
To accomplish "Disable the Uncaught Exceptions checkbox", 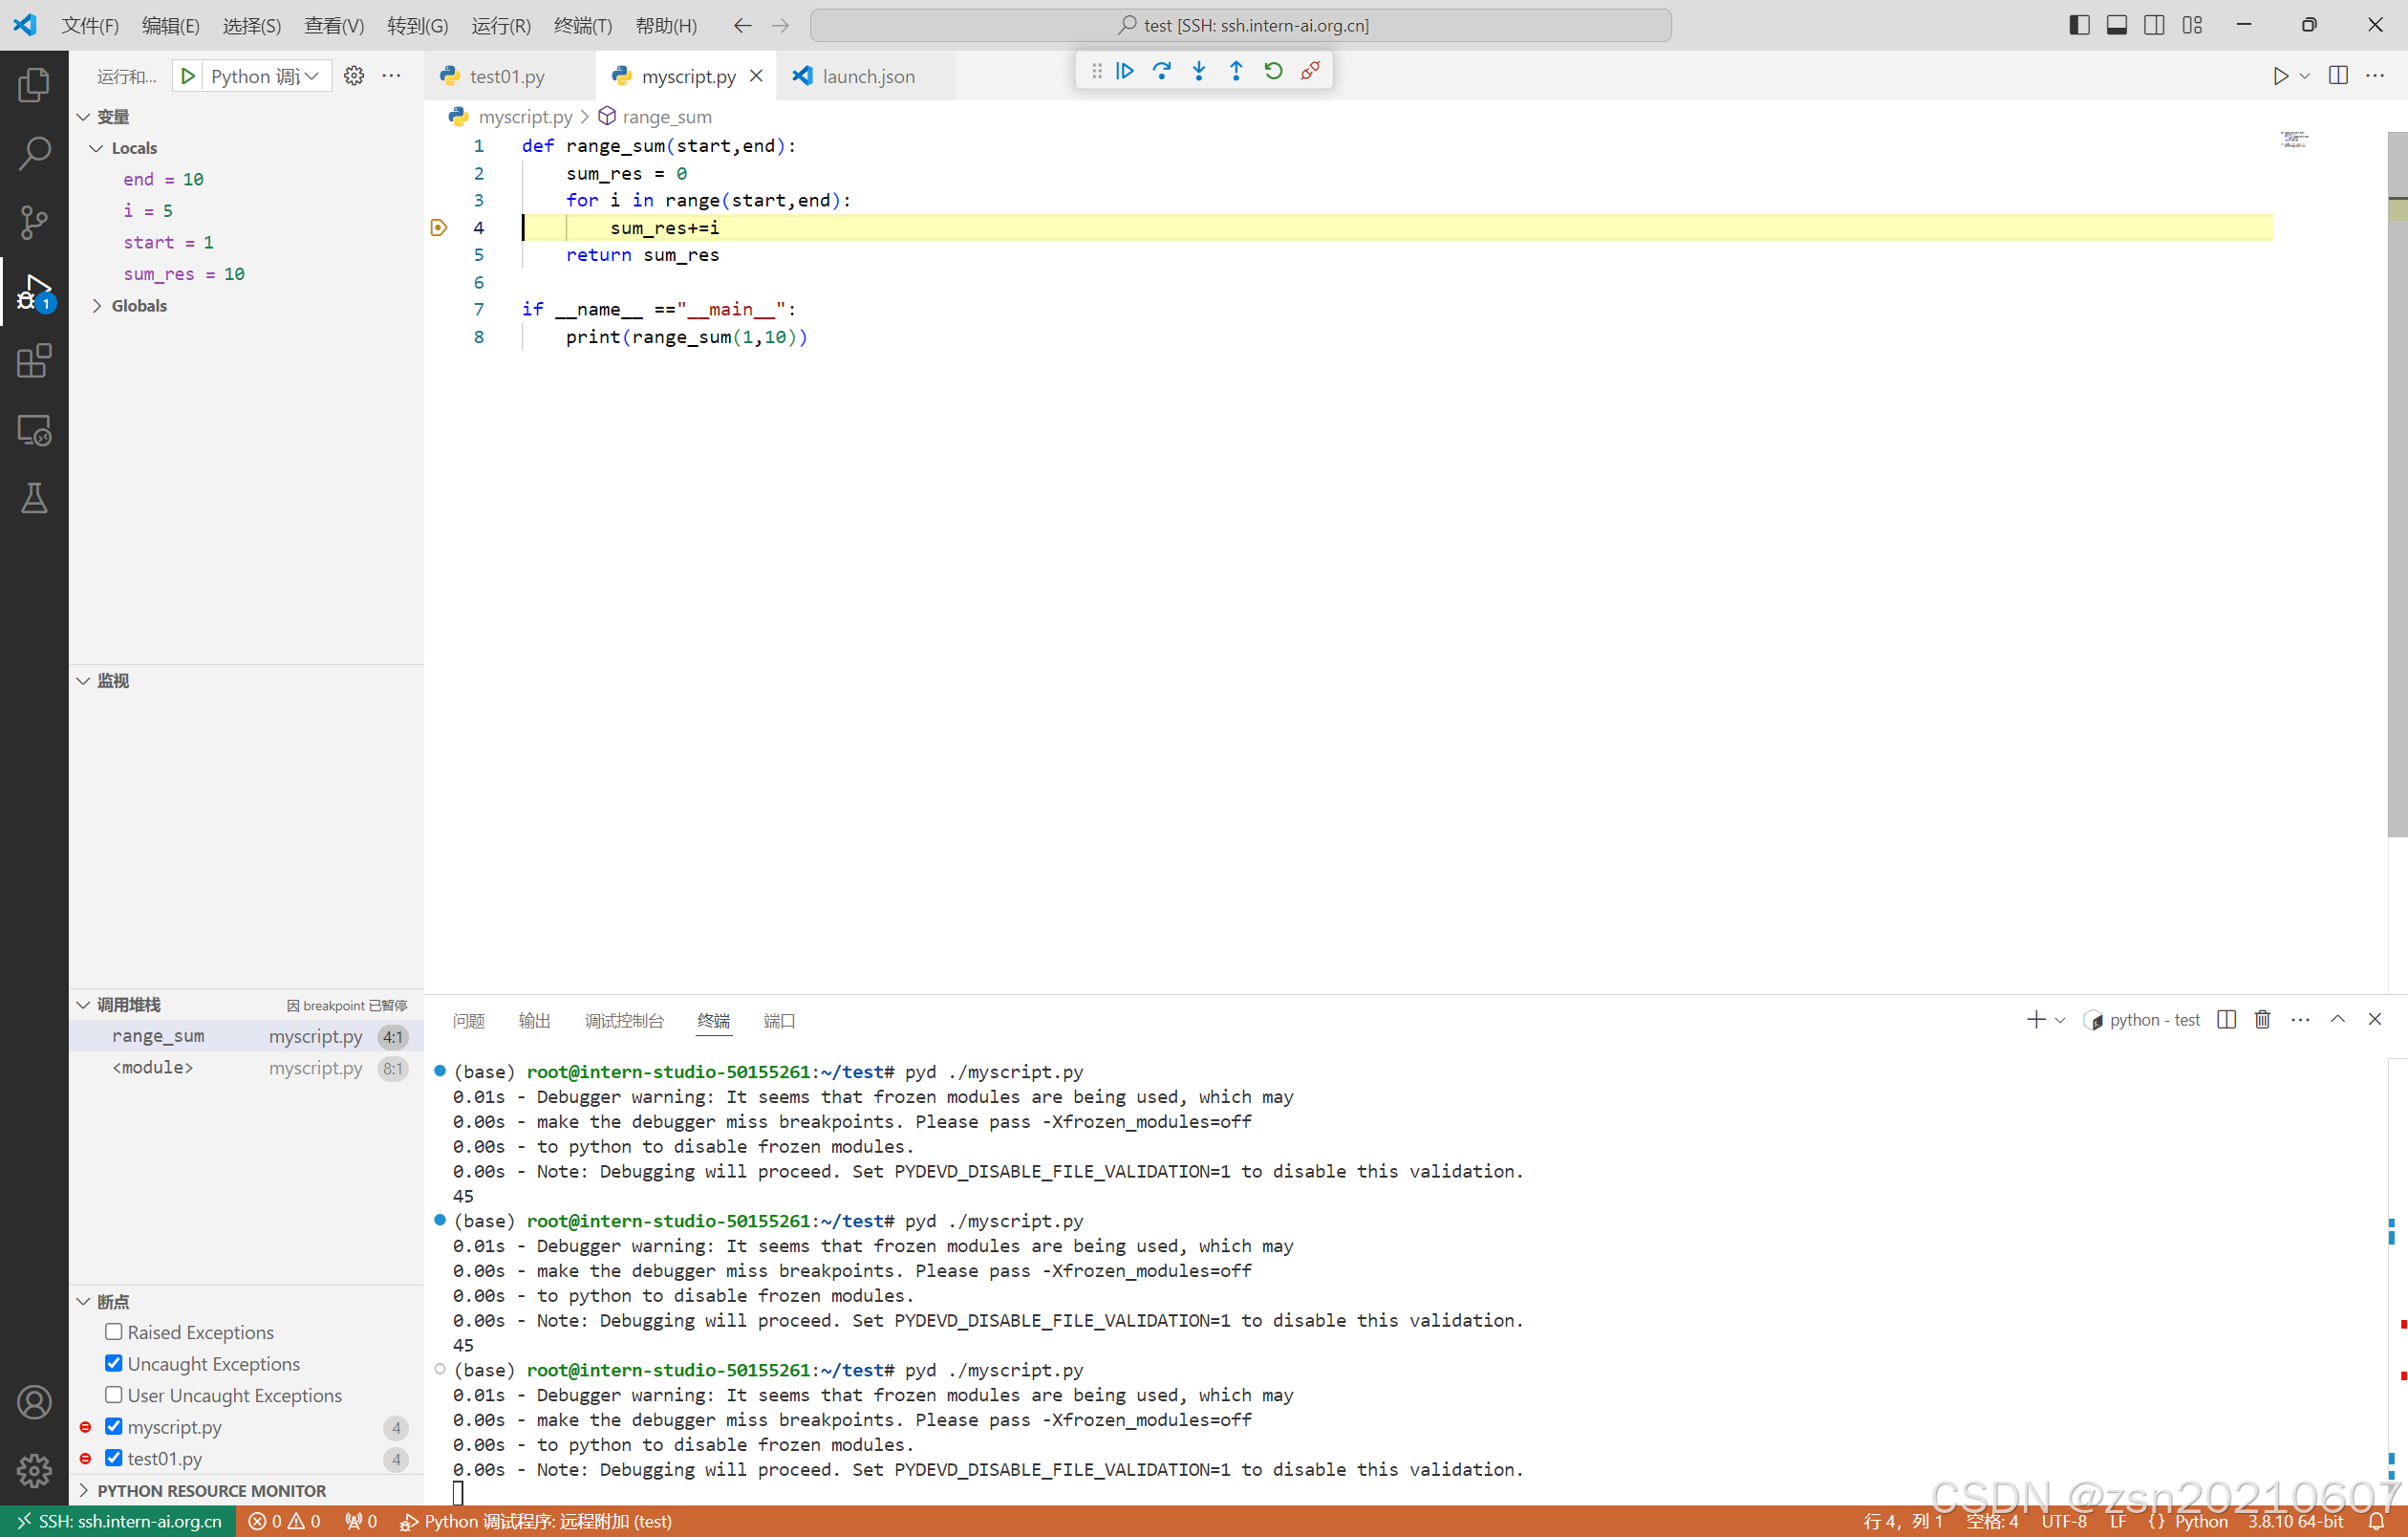I will (114, 1363).
